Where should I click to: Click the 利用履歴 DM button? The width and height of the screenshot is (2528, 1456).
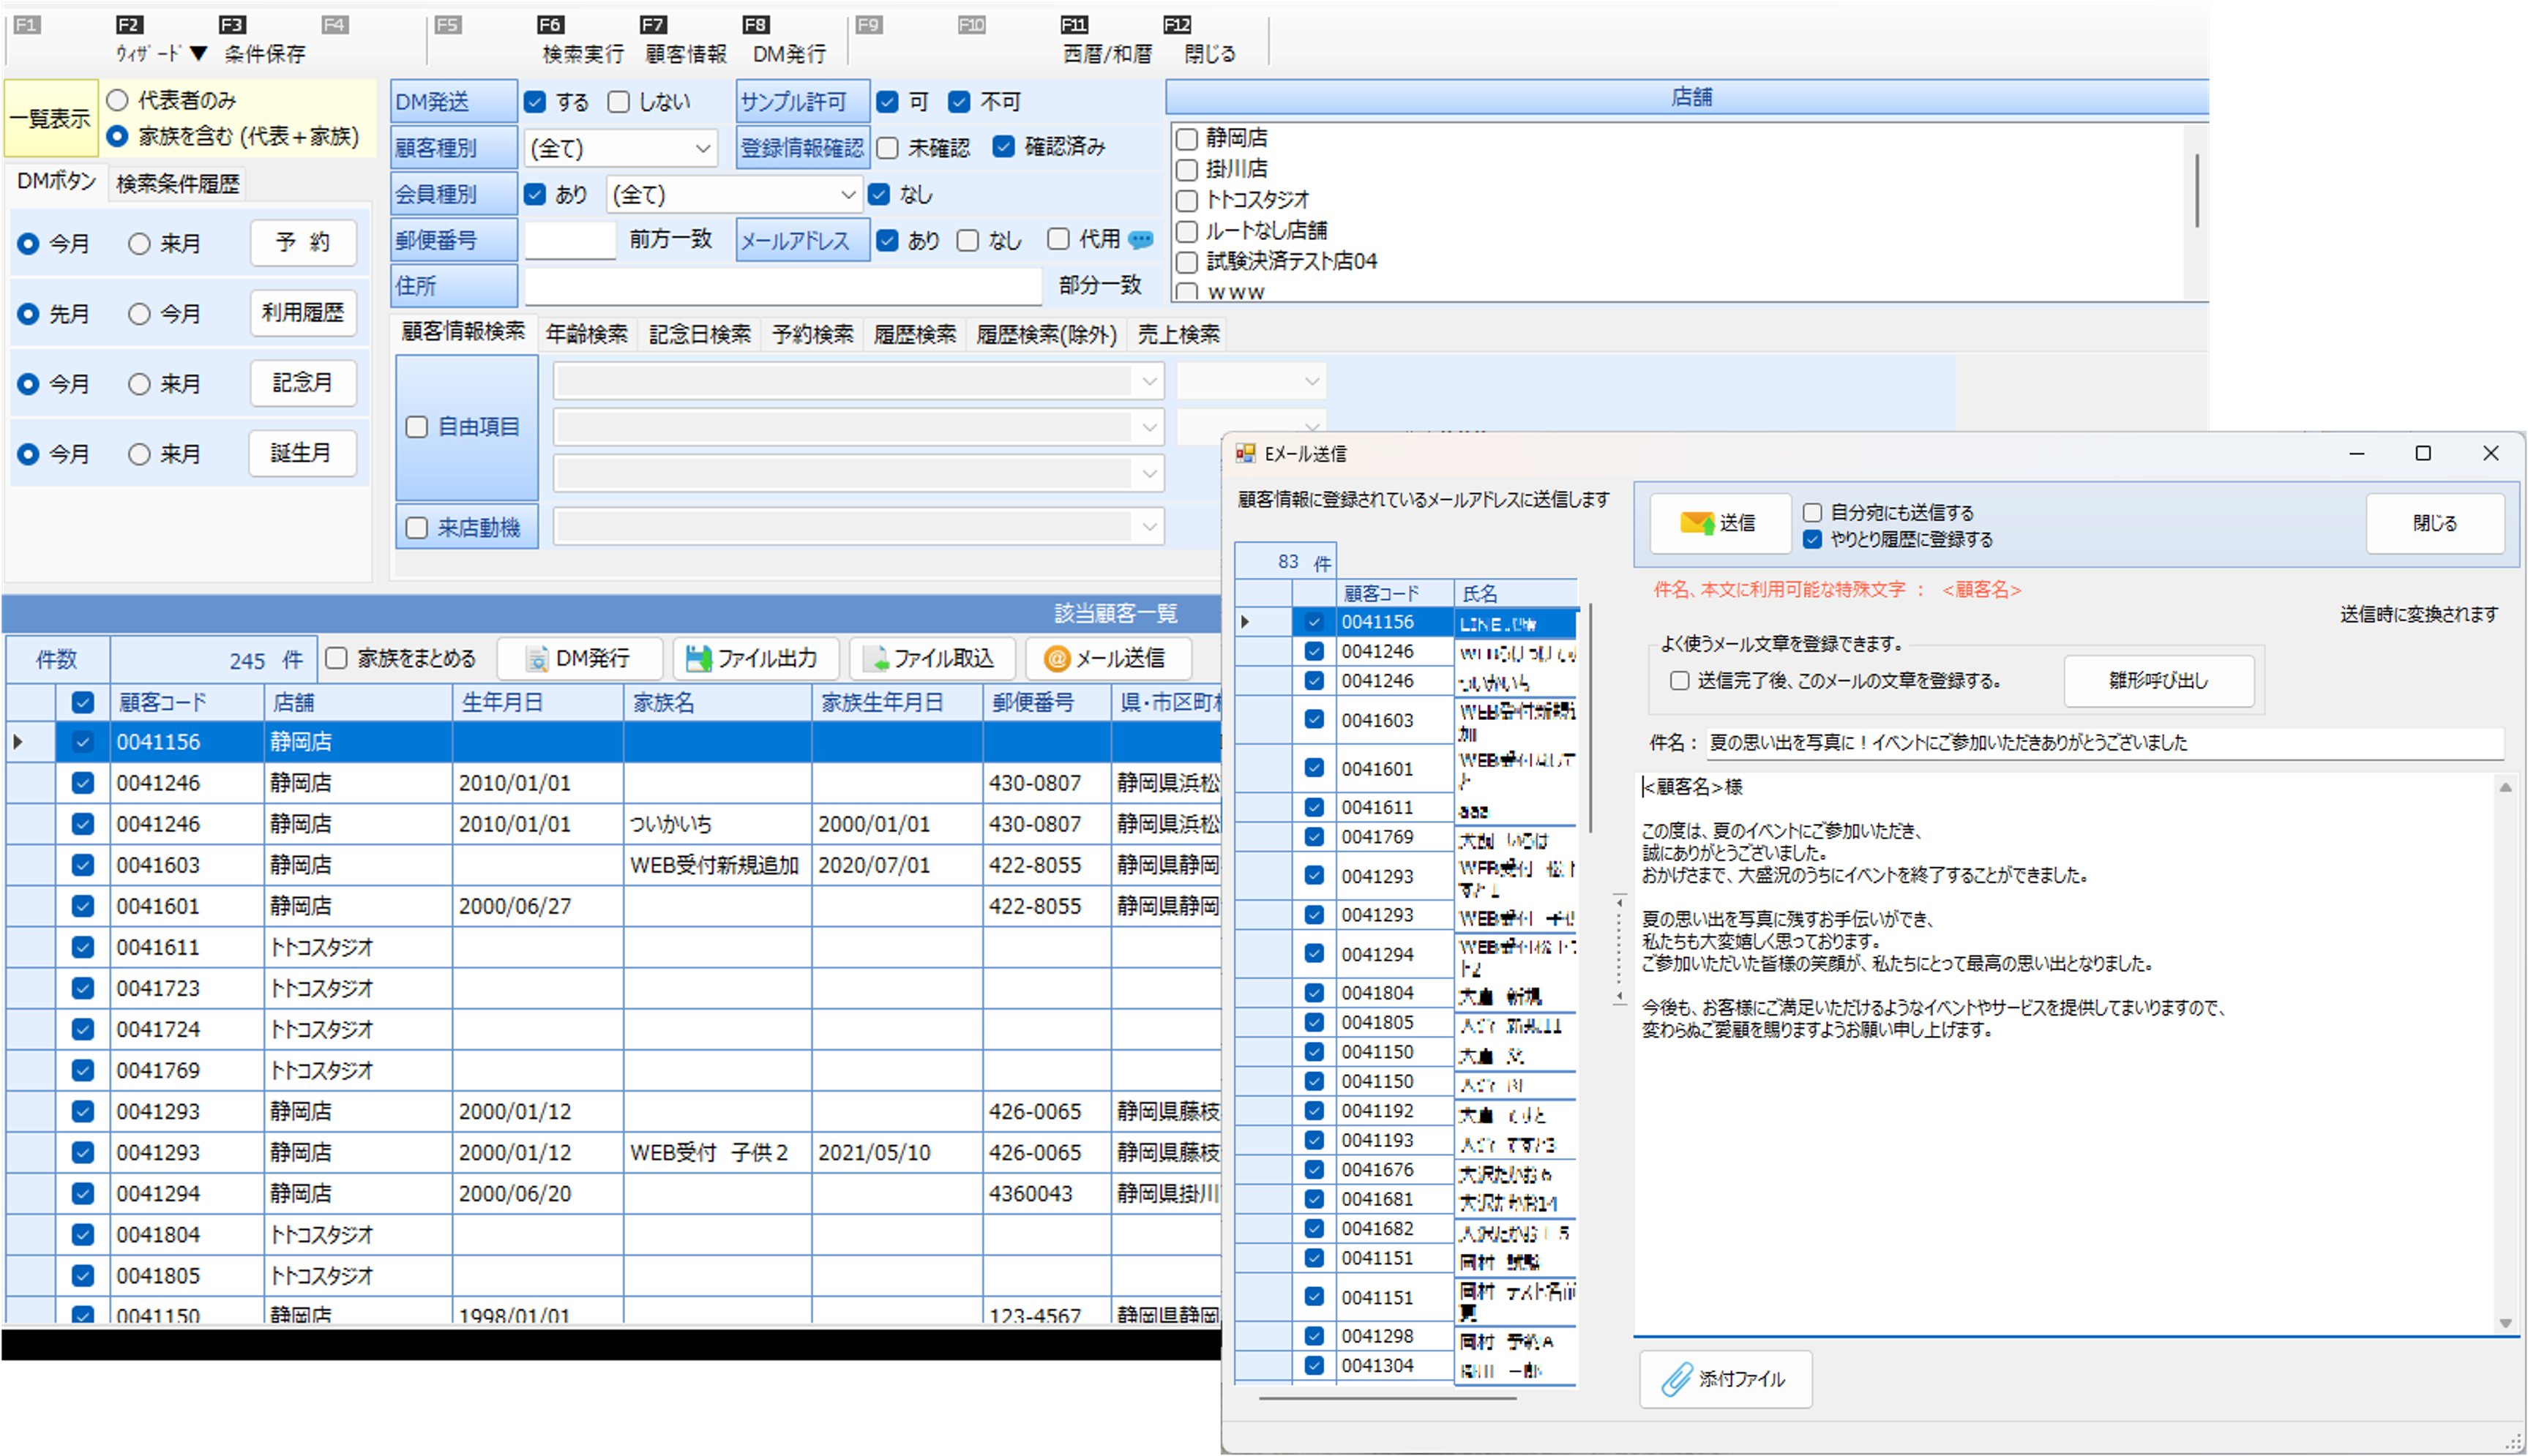[x=302, y=313]
